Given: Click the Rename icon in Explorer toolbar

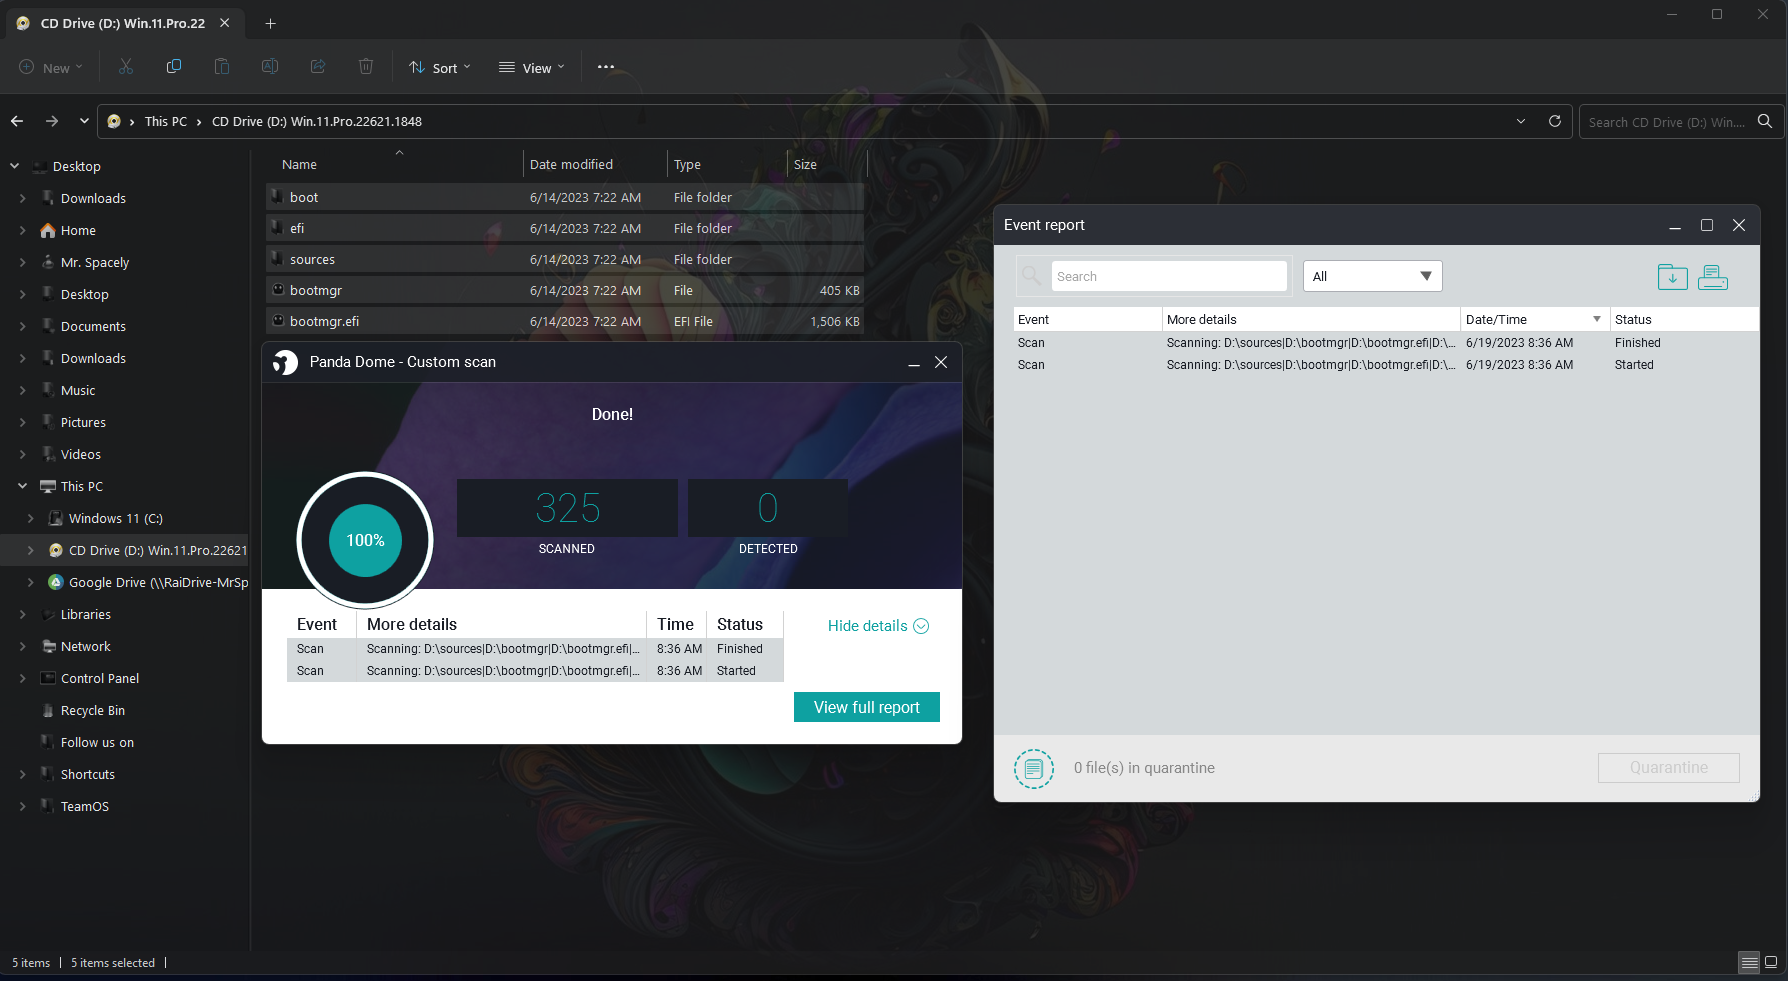Looking at the screenshot, I should tap(270, 67).
